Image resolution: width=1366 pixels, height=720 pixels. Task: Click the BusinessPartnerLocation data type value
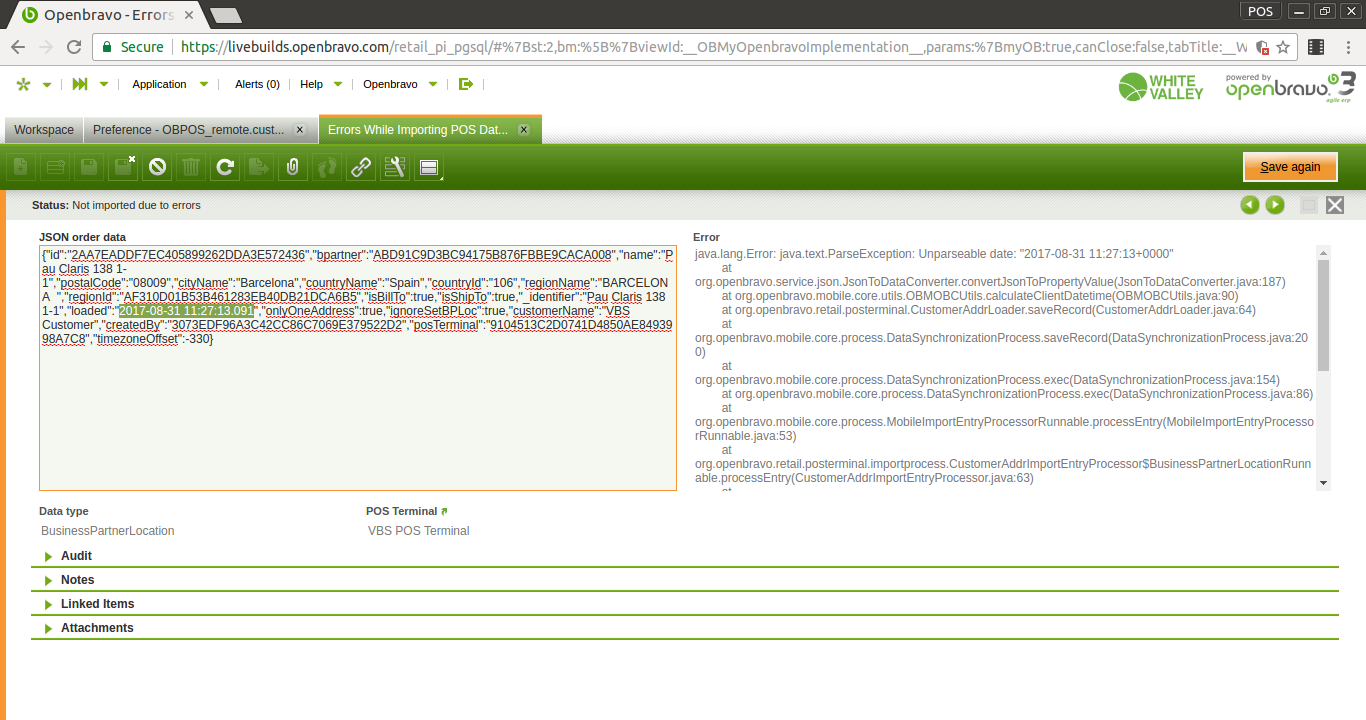coord(108,531)
